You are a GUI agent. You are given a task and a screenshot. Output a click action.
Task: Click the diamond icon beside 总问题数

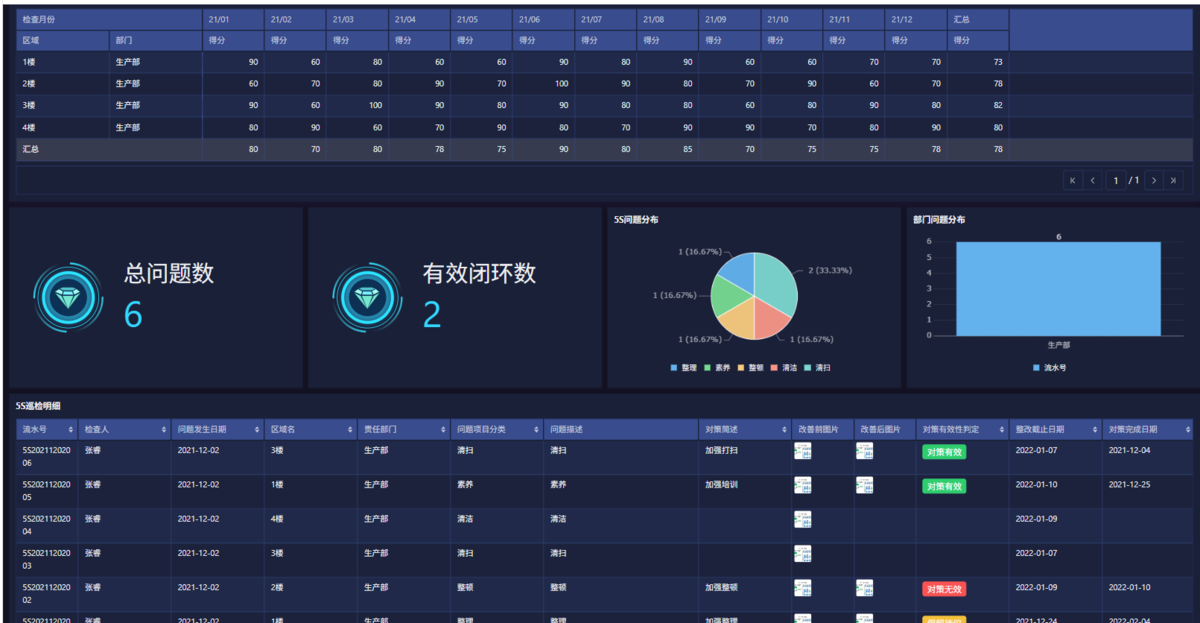click(69, 298)
